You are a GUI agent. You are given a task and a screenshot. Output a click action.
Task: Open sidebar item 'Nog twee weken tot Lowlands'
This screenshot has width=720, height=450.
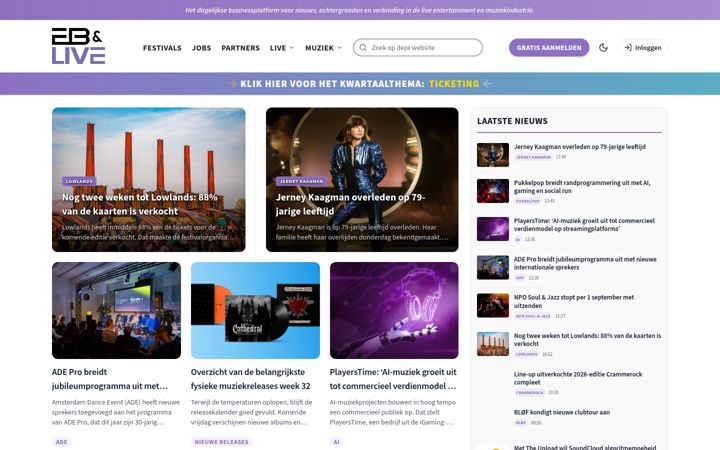587,339
